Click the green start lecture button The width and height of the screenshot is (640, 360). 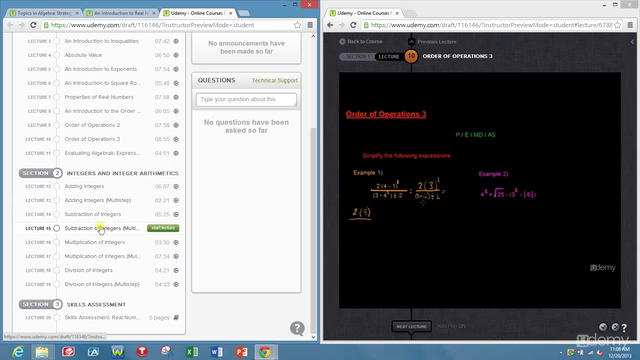click(163, 228)
